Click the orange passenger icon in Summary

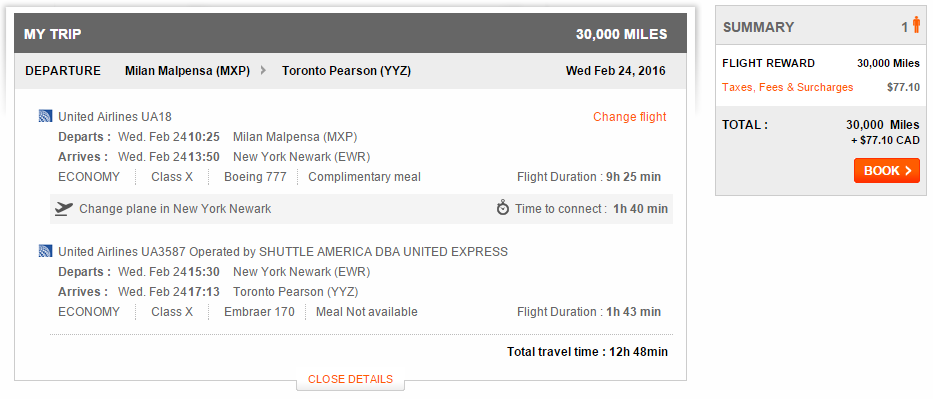click(x=916, y=25)
